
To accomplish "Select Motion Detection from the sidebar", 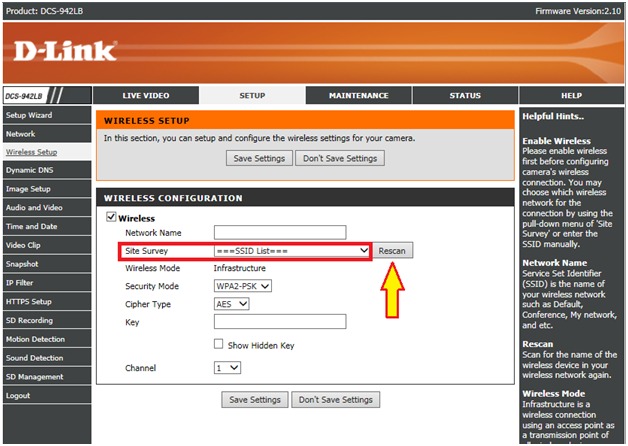I will (x=35, y=339).
